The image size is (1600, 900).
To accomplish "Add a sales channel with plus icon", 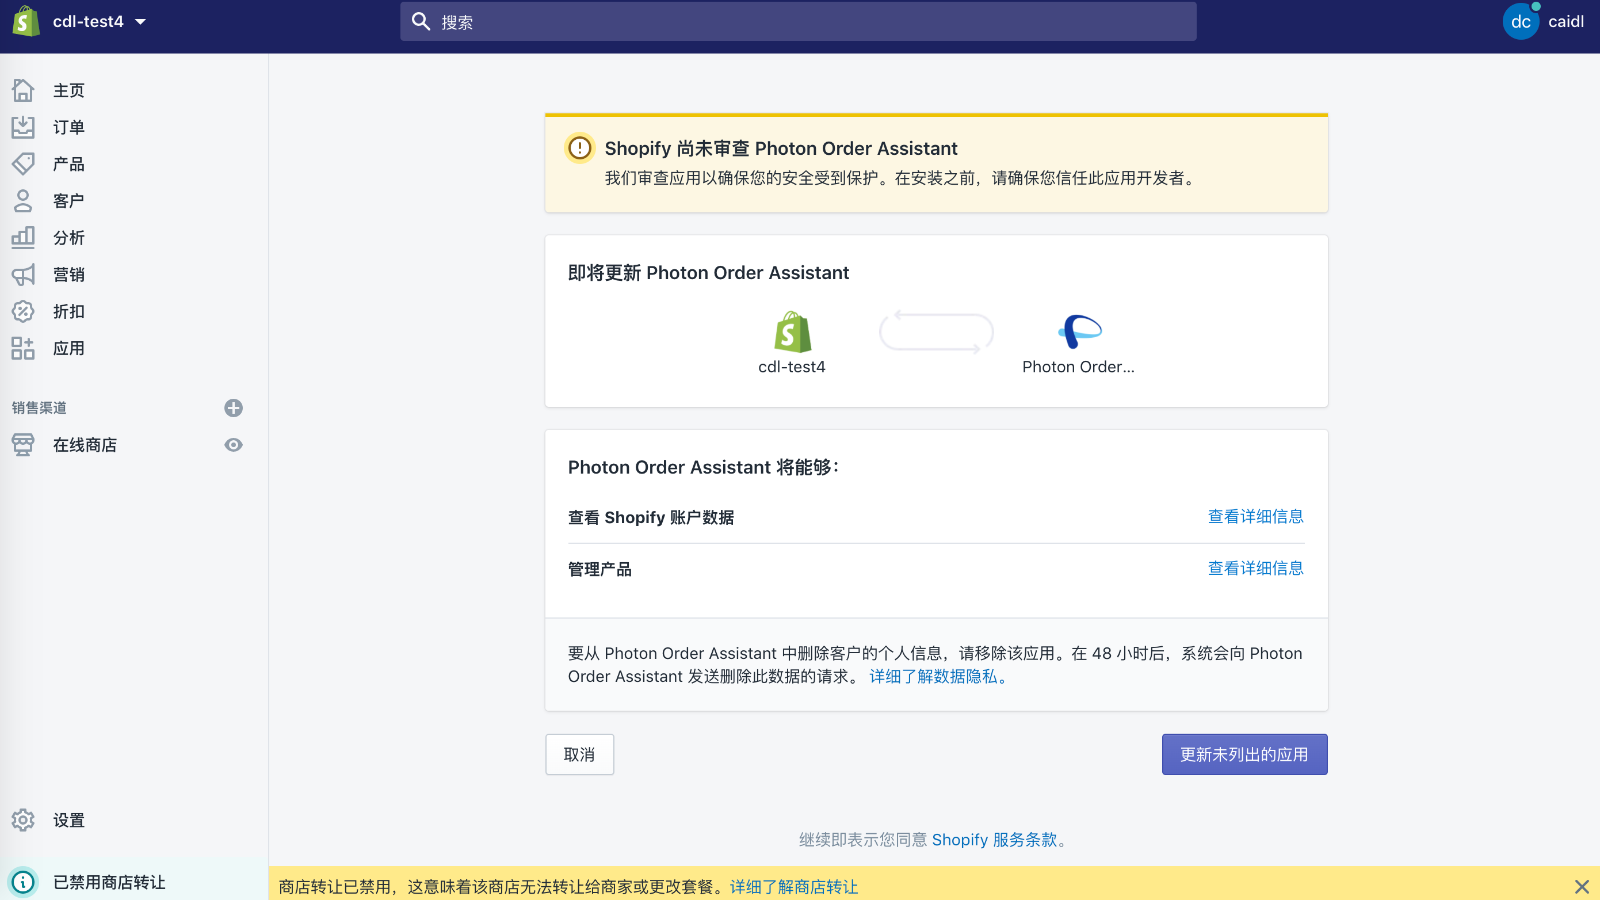I will pos(234,408).
